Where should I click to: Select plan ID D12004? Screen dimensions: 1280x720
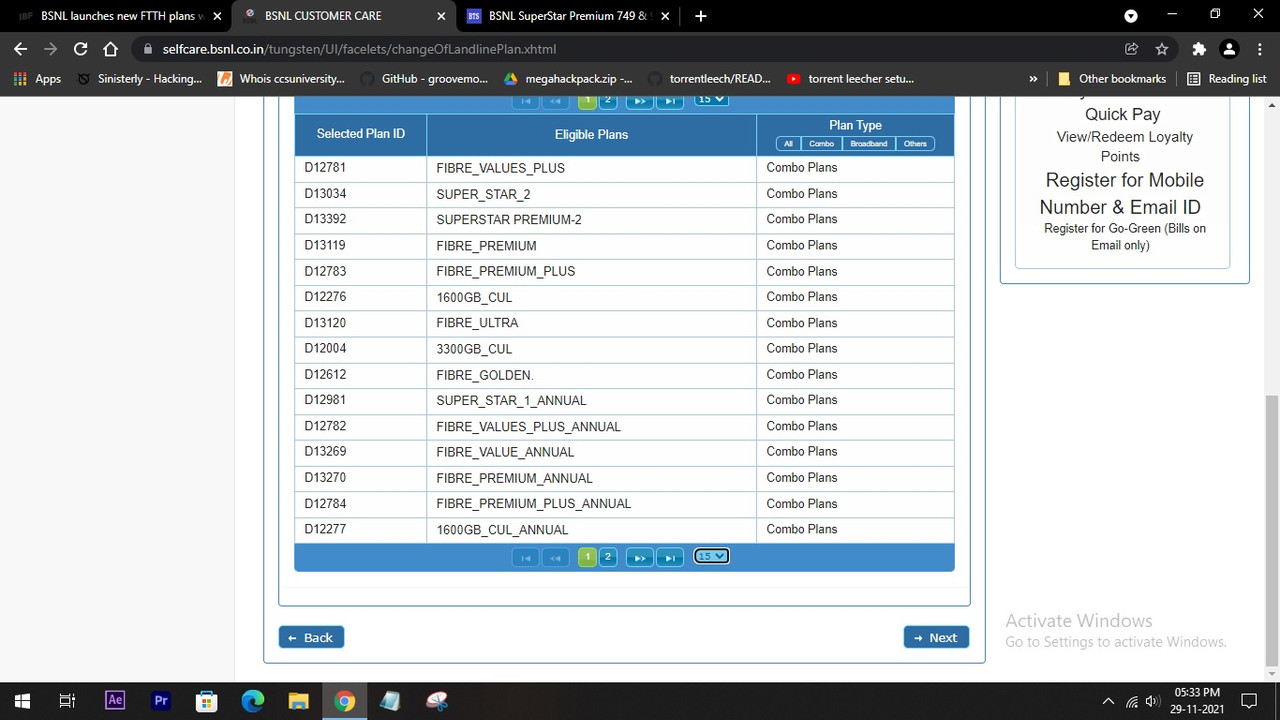click(x=325, y=349)
